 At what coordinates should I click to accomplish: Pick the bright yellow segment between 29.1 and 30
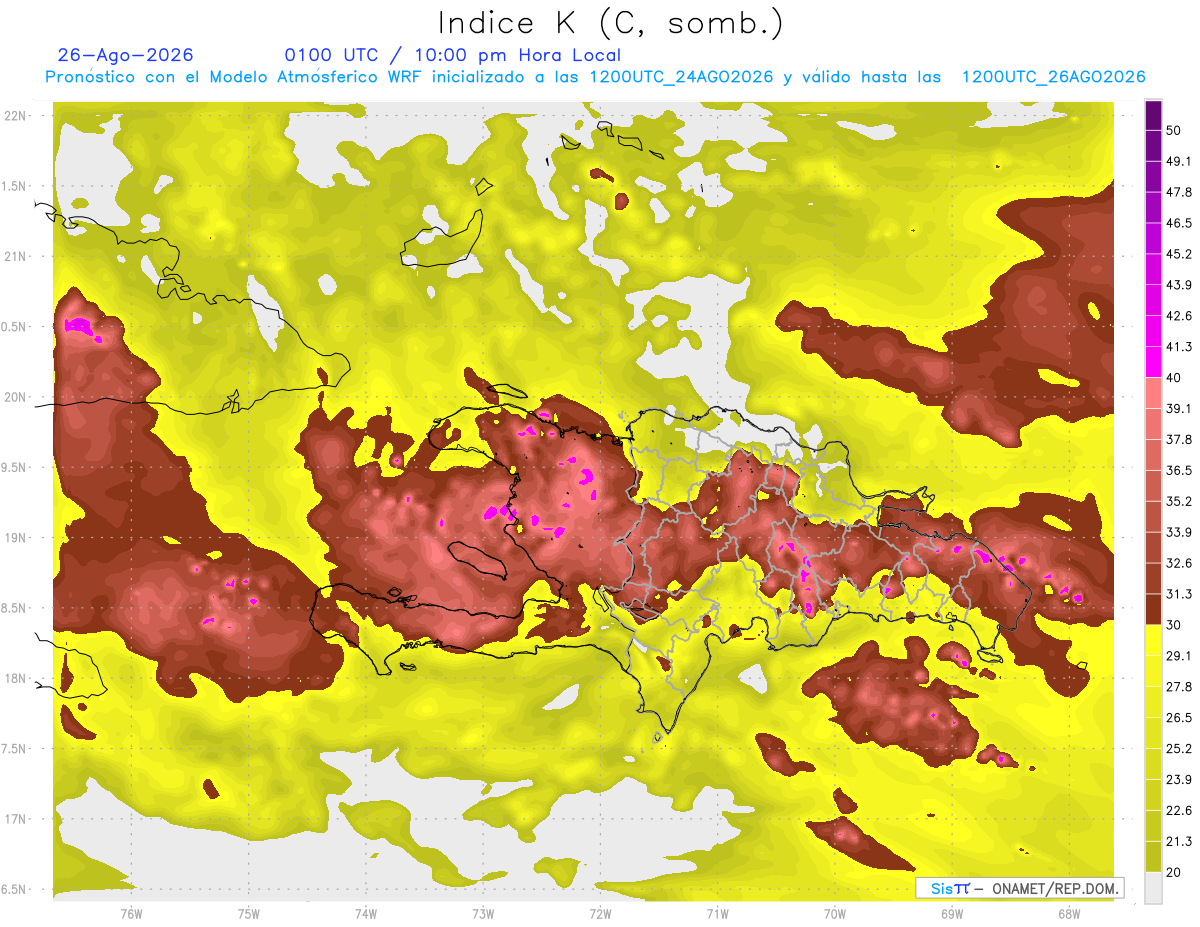click(1153, 640)
